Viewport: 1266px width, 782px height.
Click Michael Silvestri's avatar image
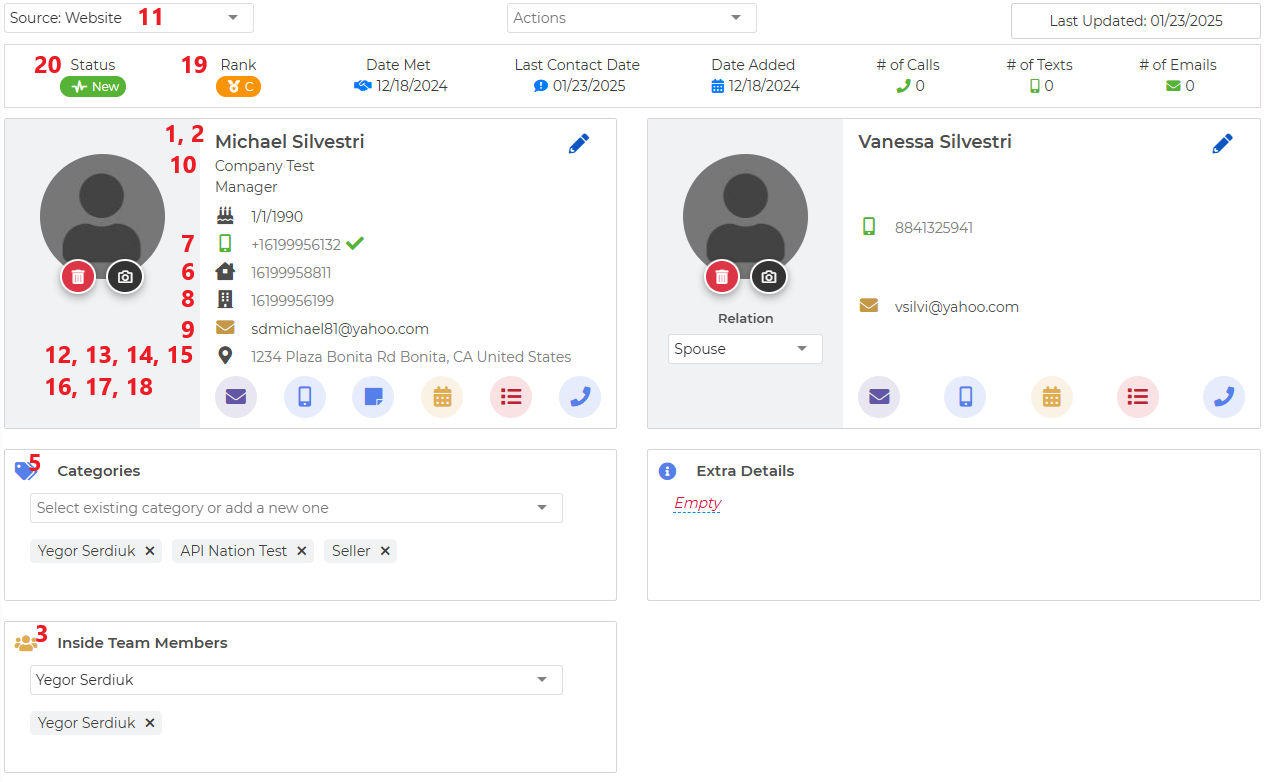tap(102, 217)
